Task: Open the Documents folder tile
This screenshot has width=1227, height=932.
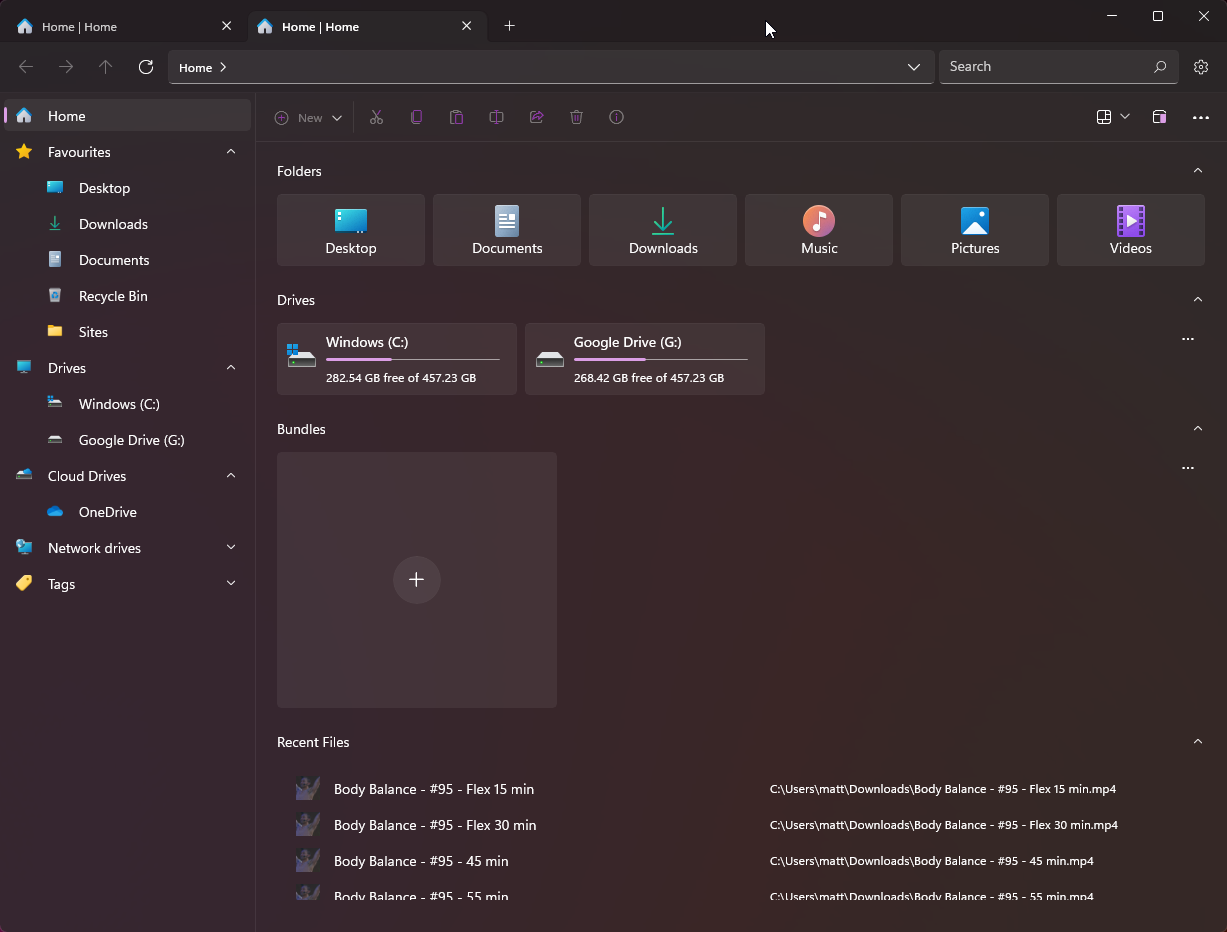Action: pyautogui.click(x=507, y=230)
